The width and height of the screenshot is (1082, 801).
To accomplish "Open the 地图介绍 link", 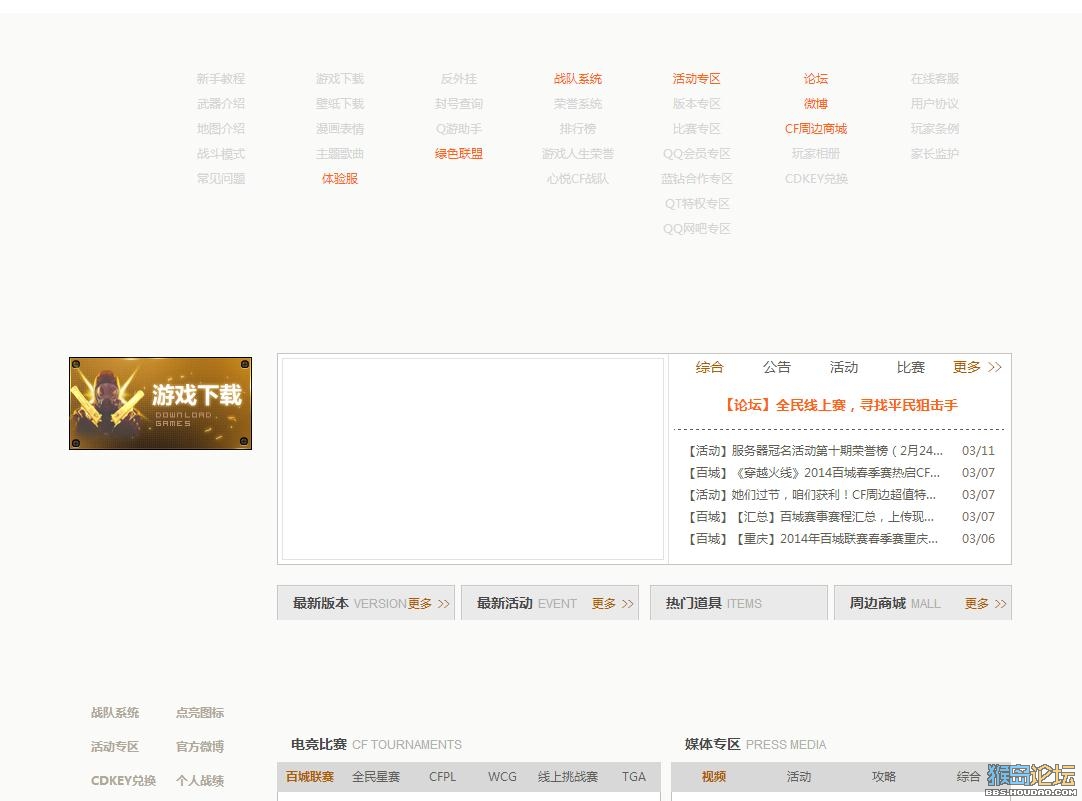I will click(x=221, y=128).
